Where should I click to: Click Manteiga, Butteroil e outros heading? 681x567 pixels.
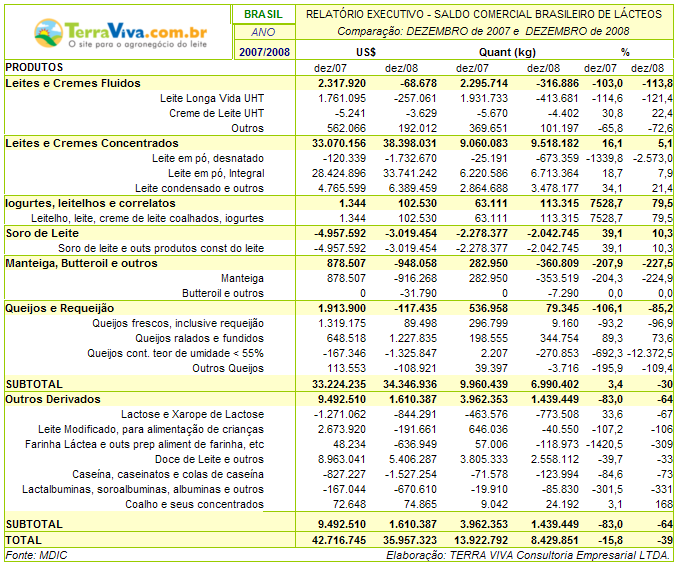pyautogui.click(x=81, y=263)
